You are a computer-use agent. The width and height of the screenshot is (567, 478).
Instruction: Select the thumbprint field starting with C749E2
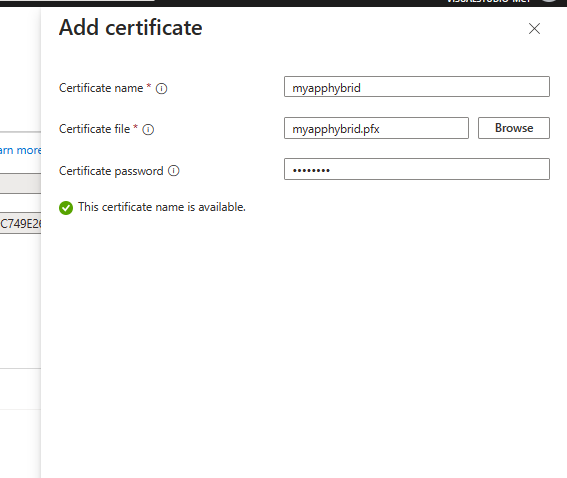pos(21,223)
